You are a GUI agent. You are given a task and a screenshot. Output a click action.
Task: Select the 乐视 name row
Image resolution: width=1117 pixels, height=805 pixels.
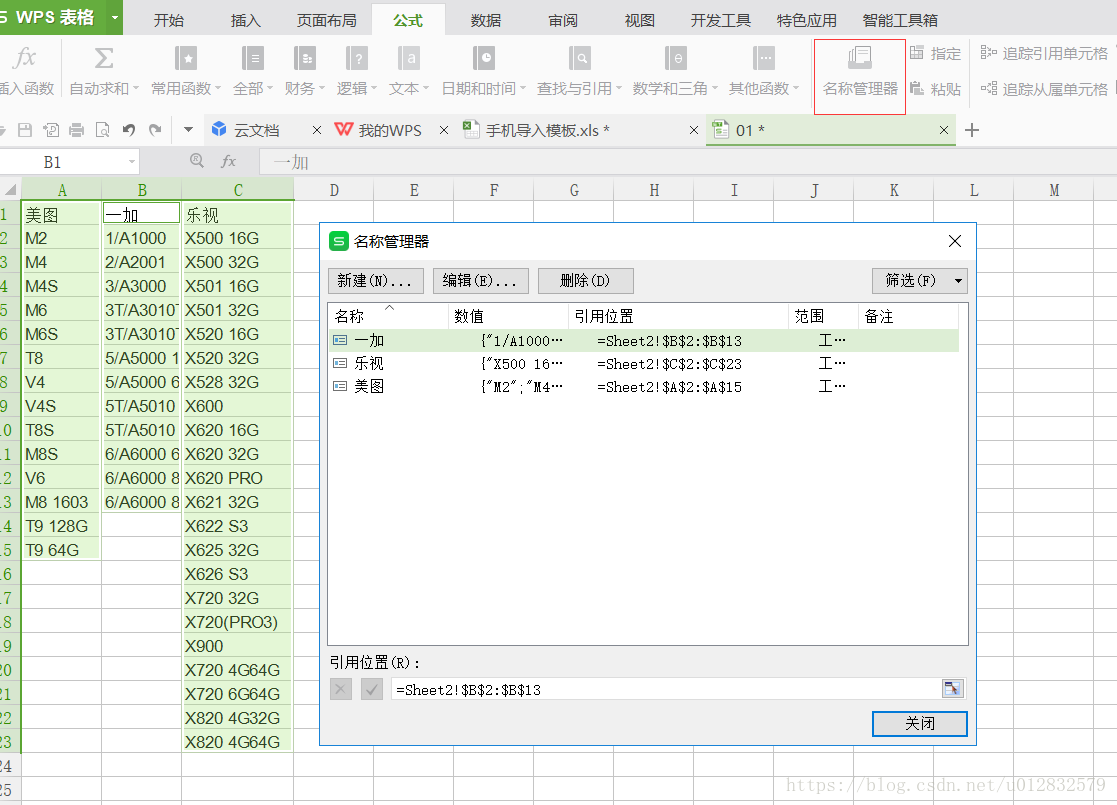coord(644,363)
